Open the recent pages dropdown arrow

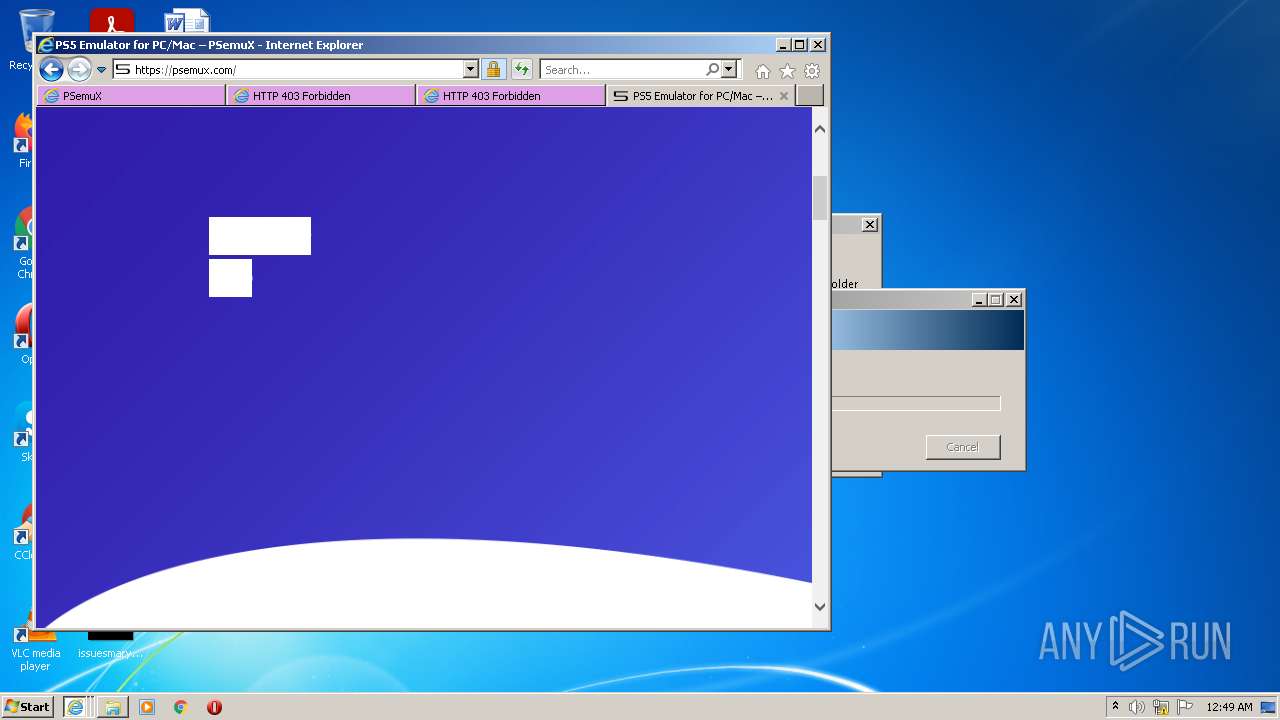click(x=101, y=70)
